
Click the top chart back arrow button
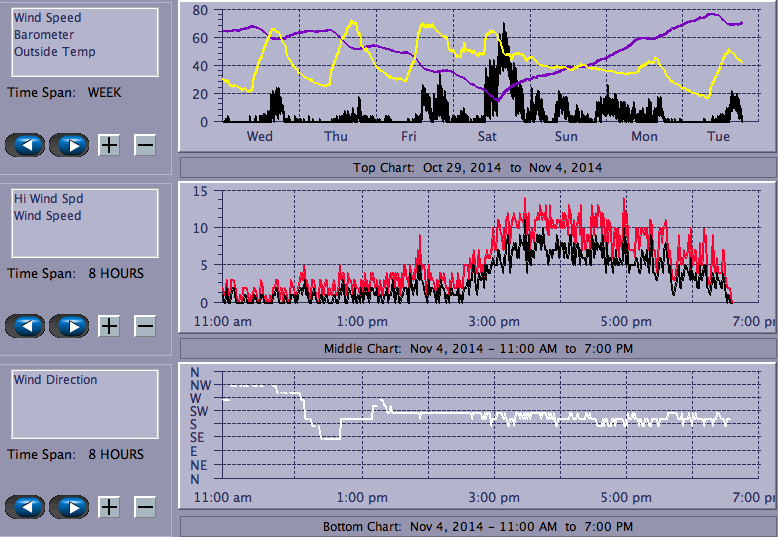(25, 145)
